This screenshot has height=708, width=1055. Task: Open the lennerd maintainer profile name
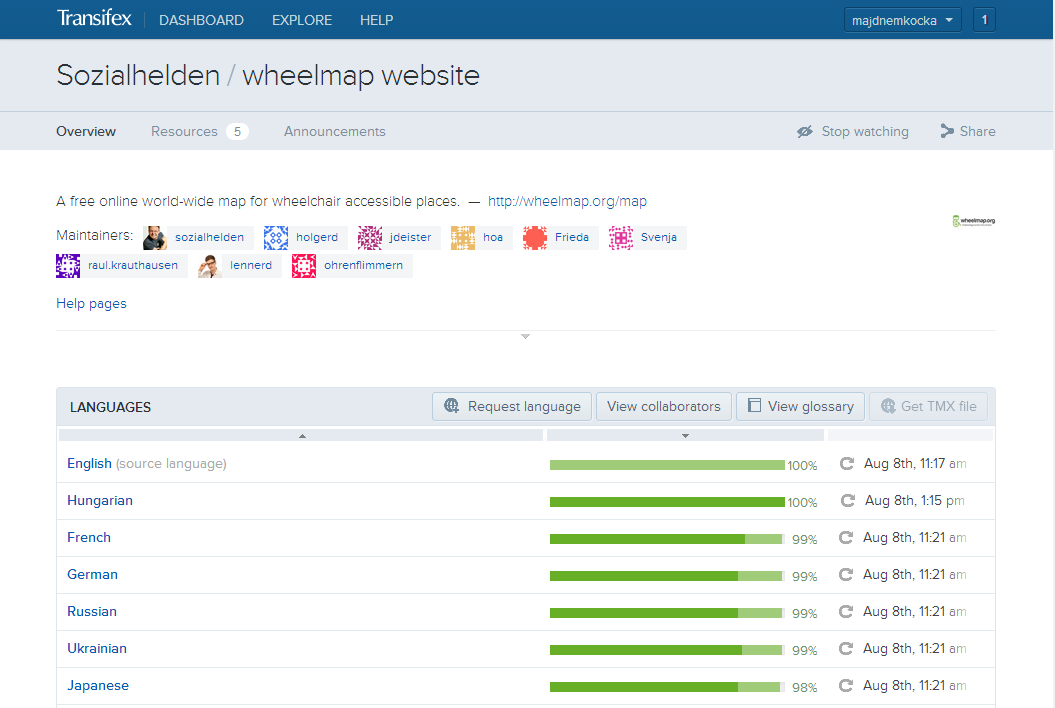251,266
